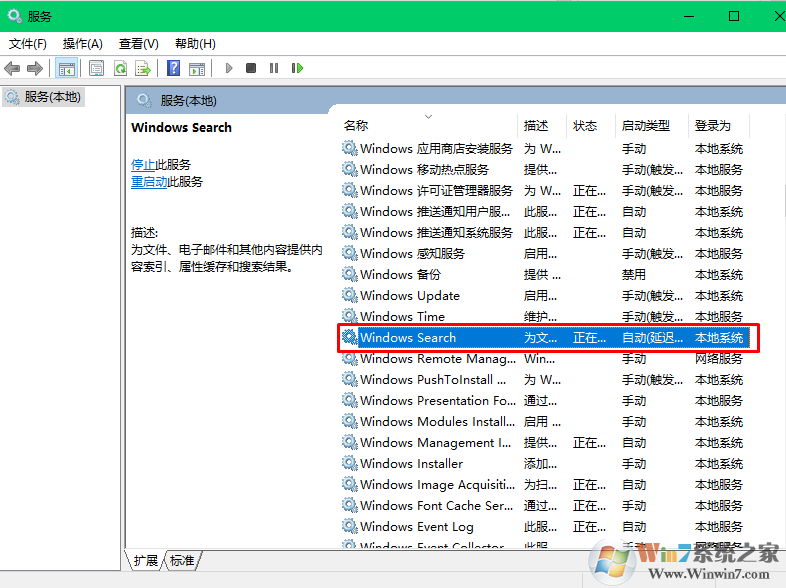Click 禁用 startup type of Windows 备份
This screenshot has width=786, height=588.
634,274
